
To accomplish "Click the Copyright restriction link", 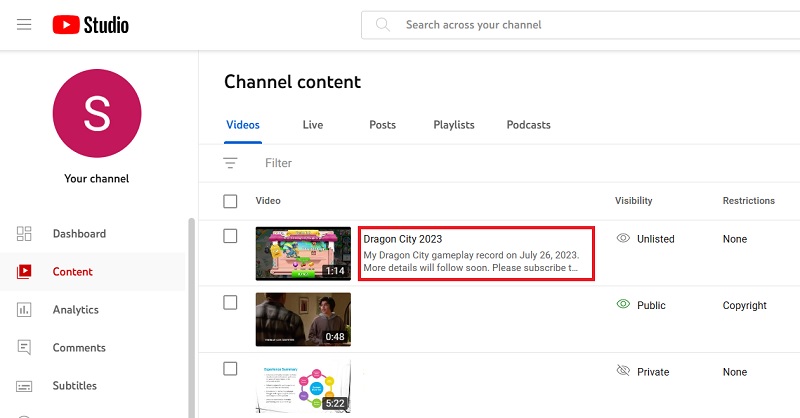I will pos(744,305).
